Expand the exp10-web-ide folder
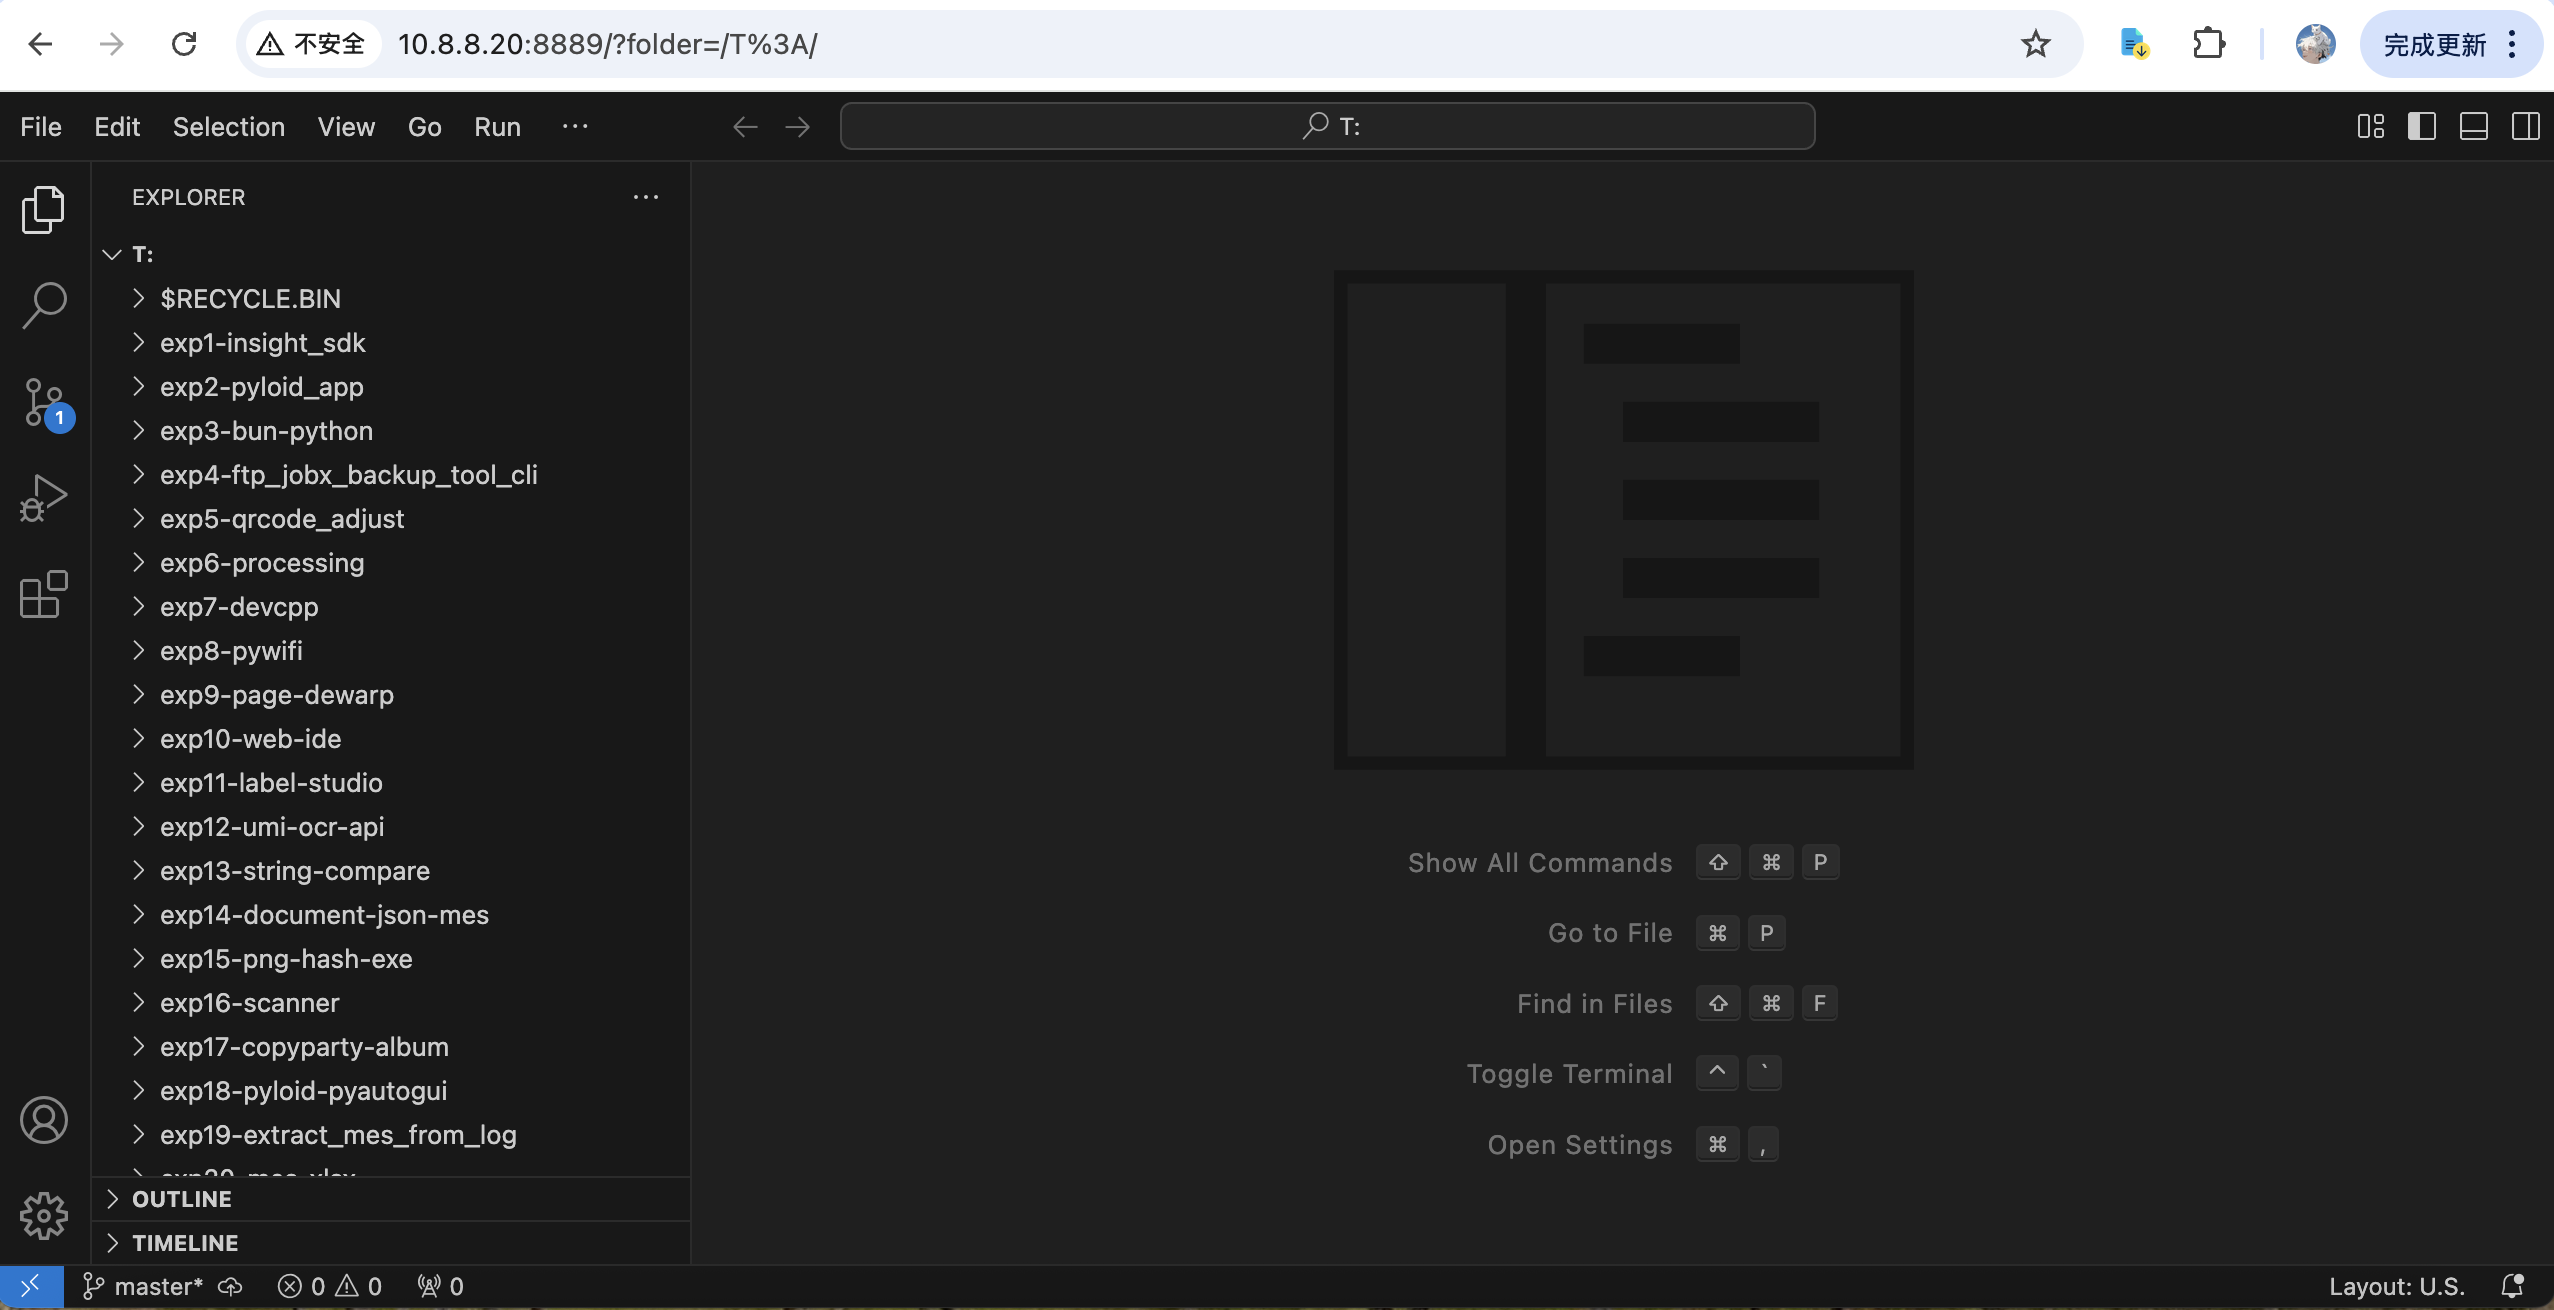 (250, 739)
